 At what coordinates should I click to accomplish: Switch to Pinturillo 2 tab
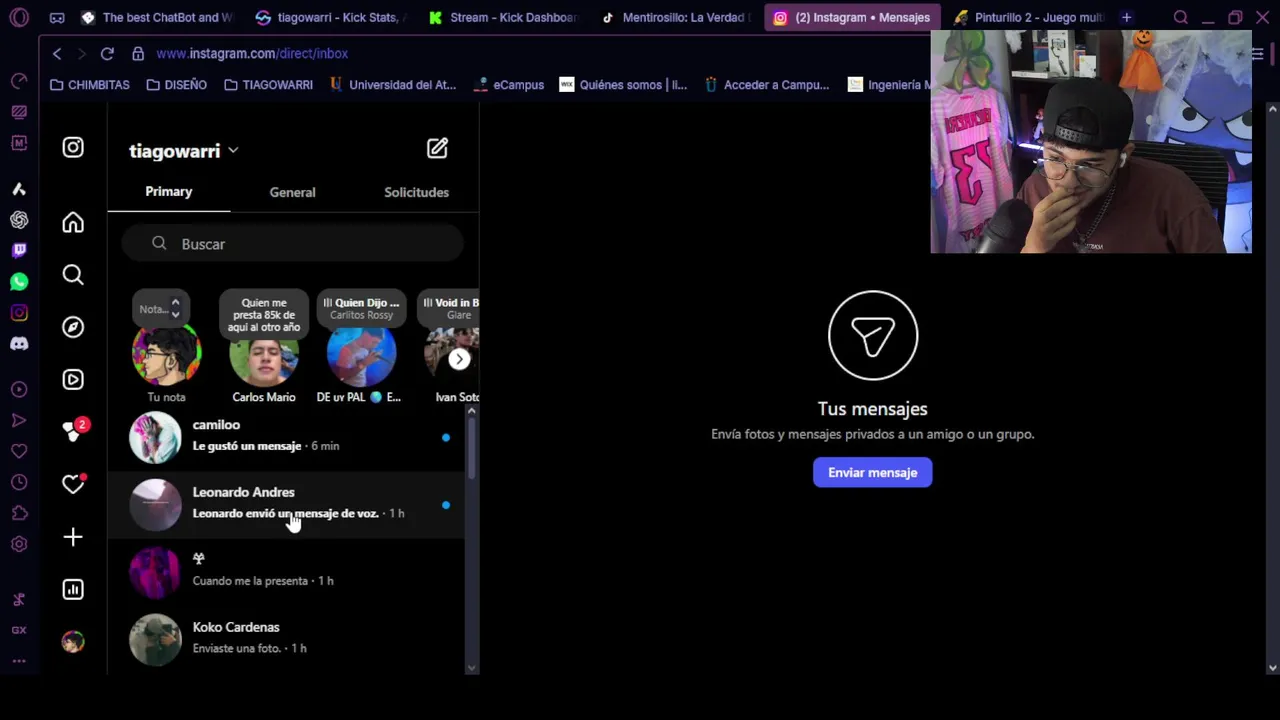click(1028, 17)
